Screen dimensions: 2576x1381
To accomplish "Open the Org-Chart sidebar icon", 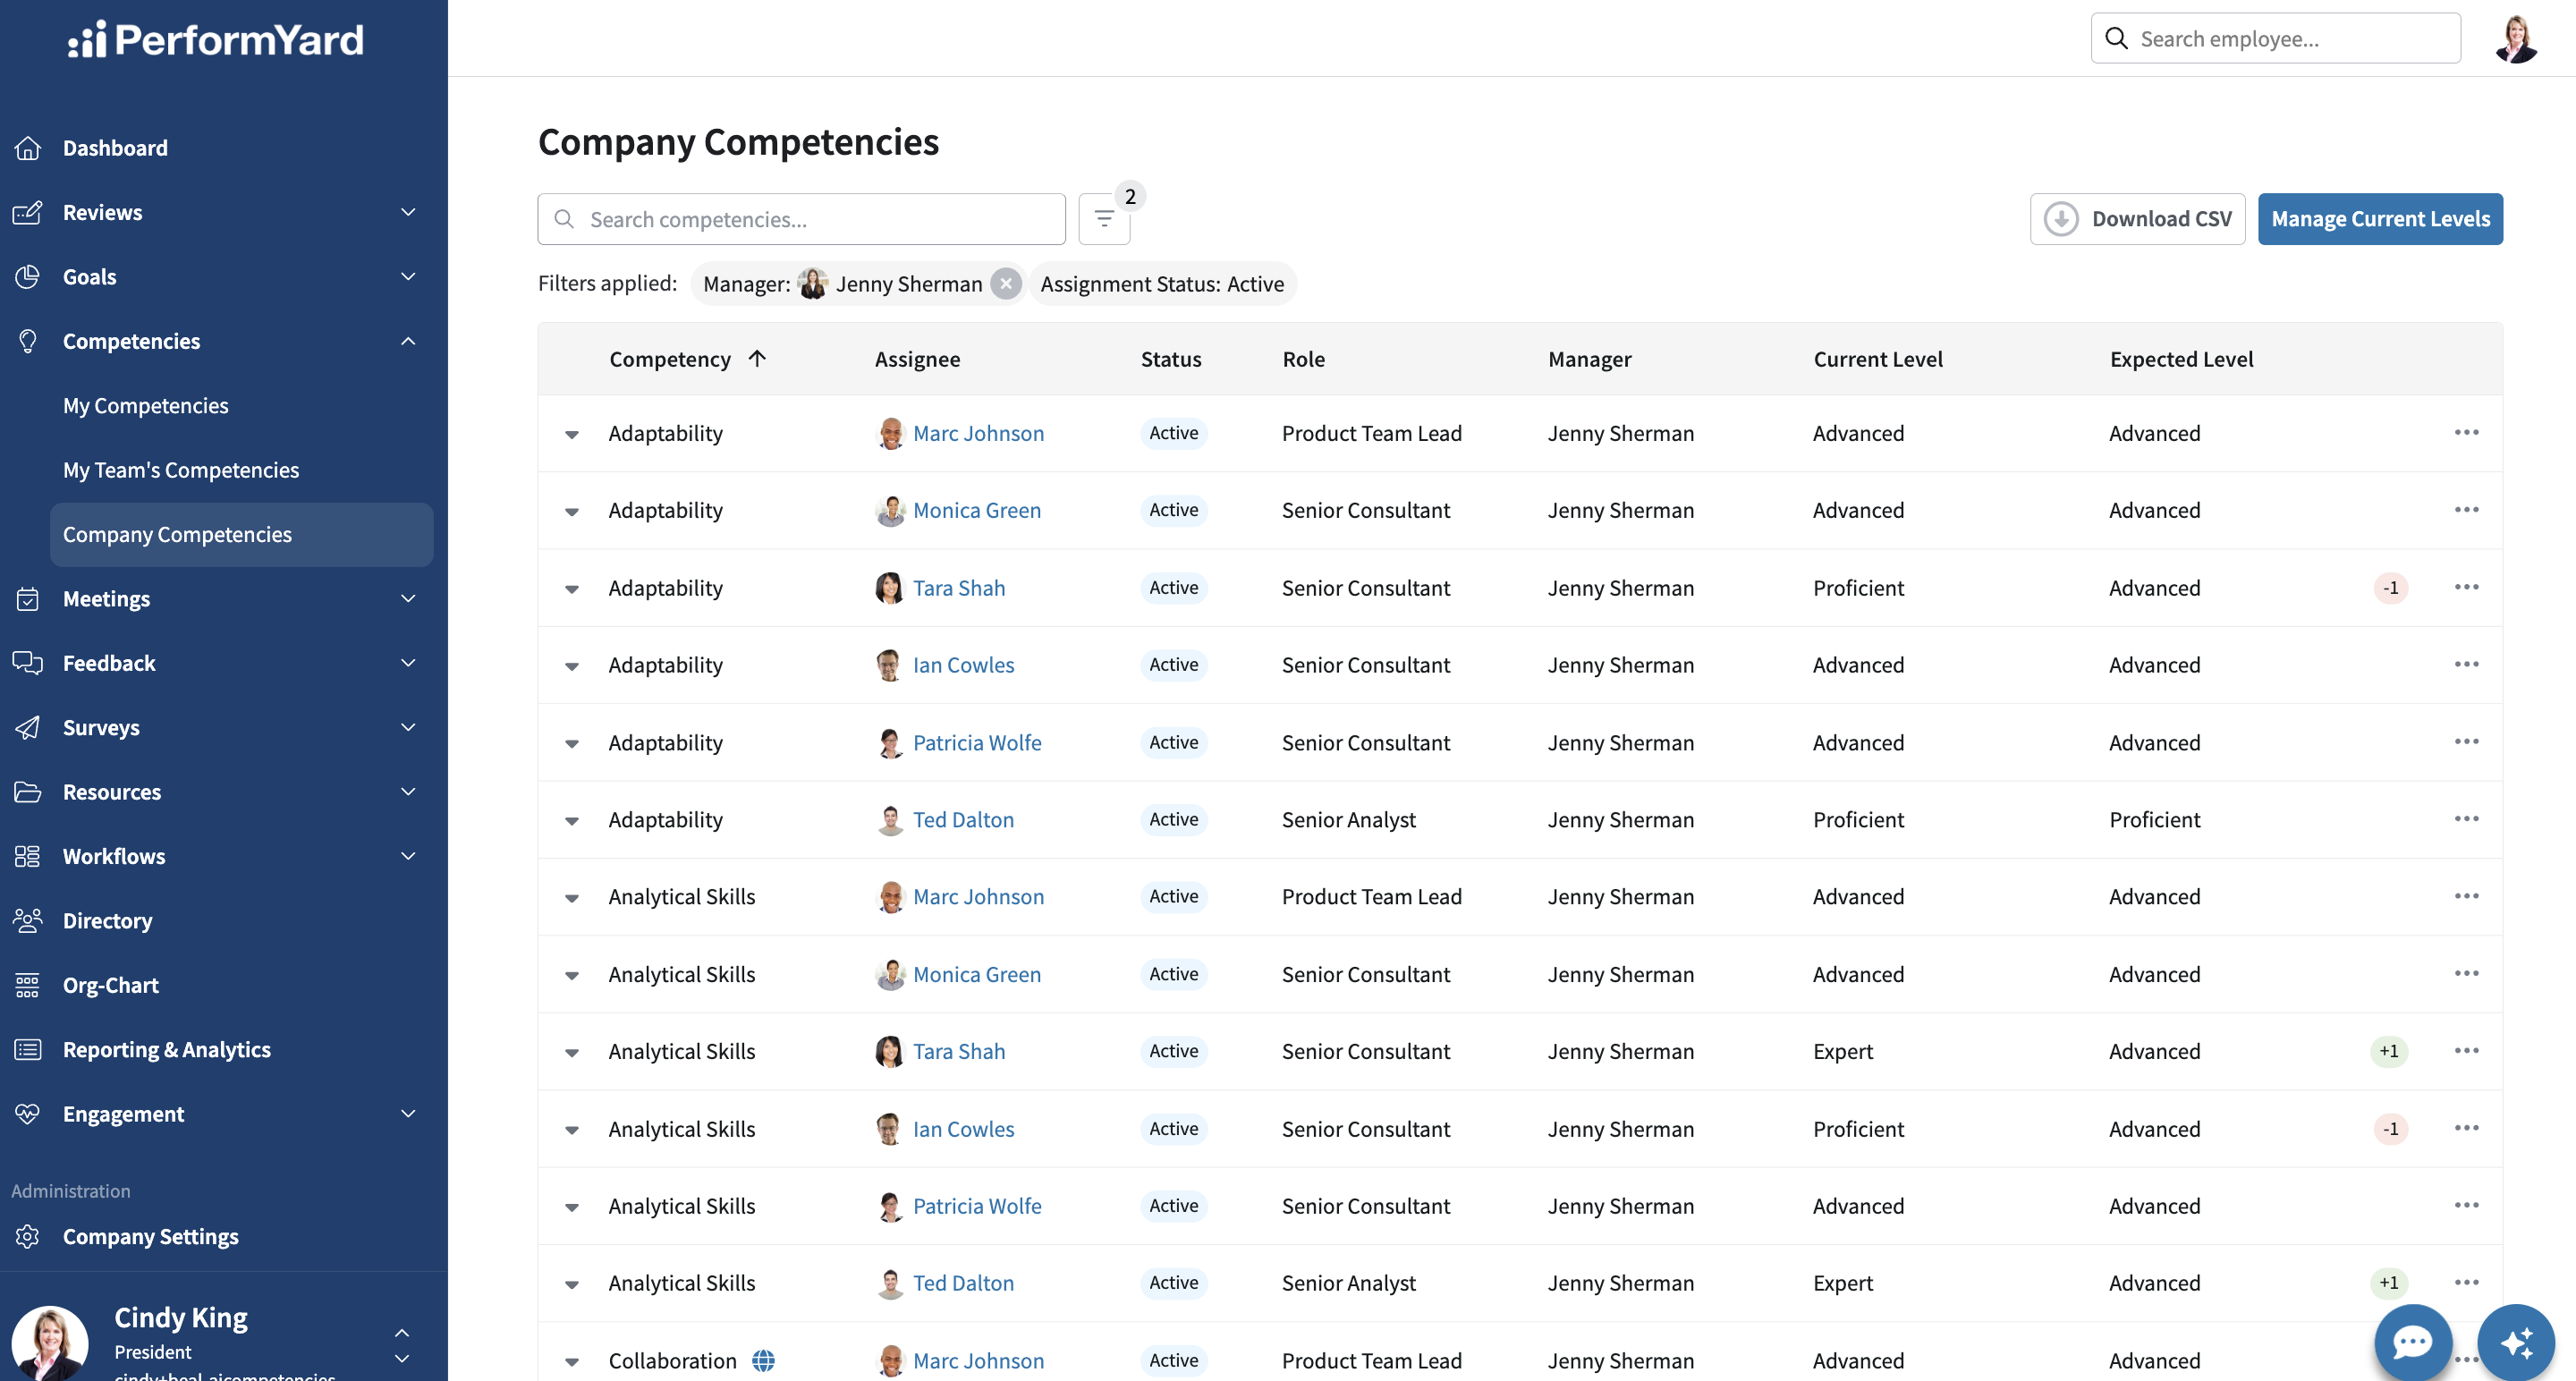I will coord(28,985).
